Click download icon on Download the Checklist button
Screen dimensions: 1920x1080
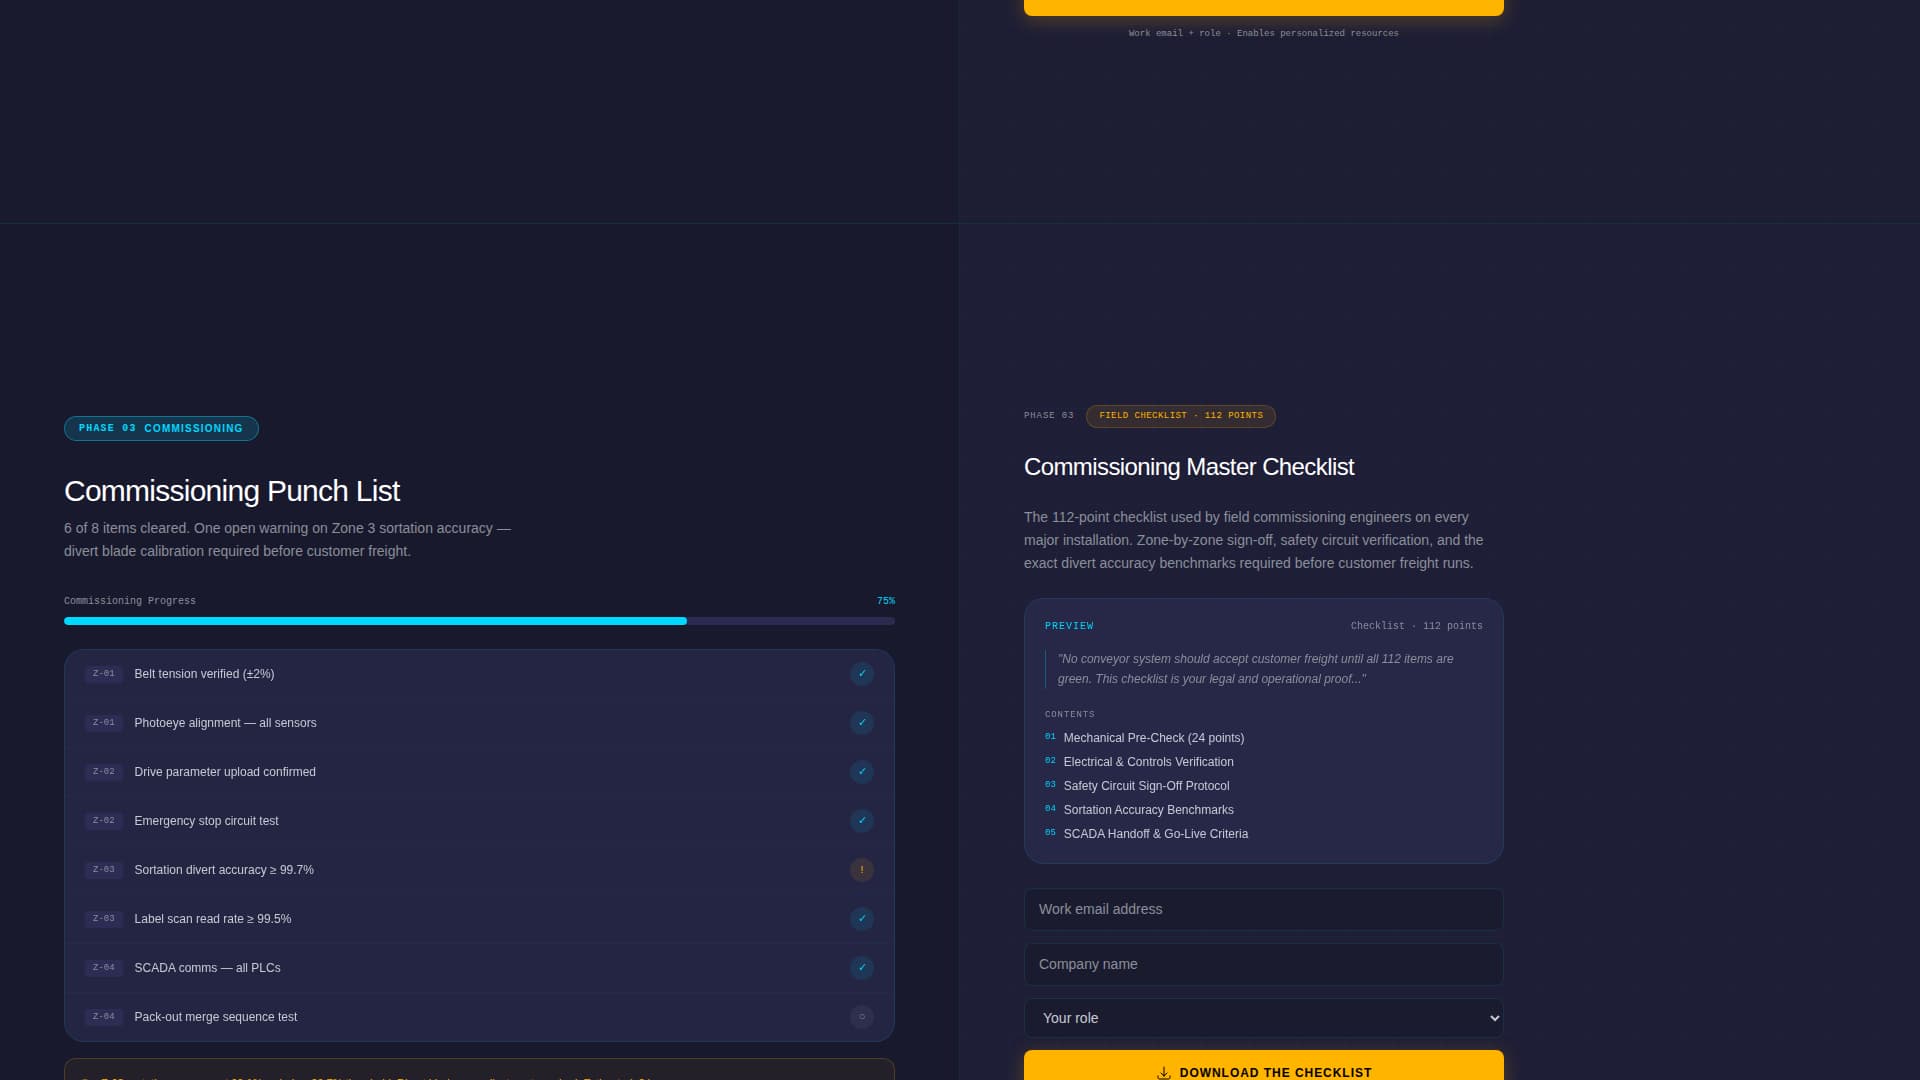(x=1164, y=1073)
